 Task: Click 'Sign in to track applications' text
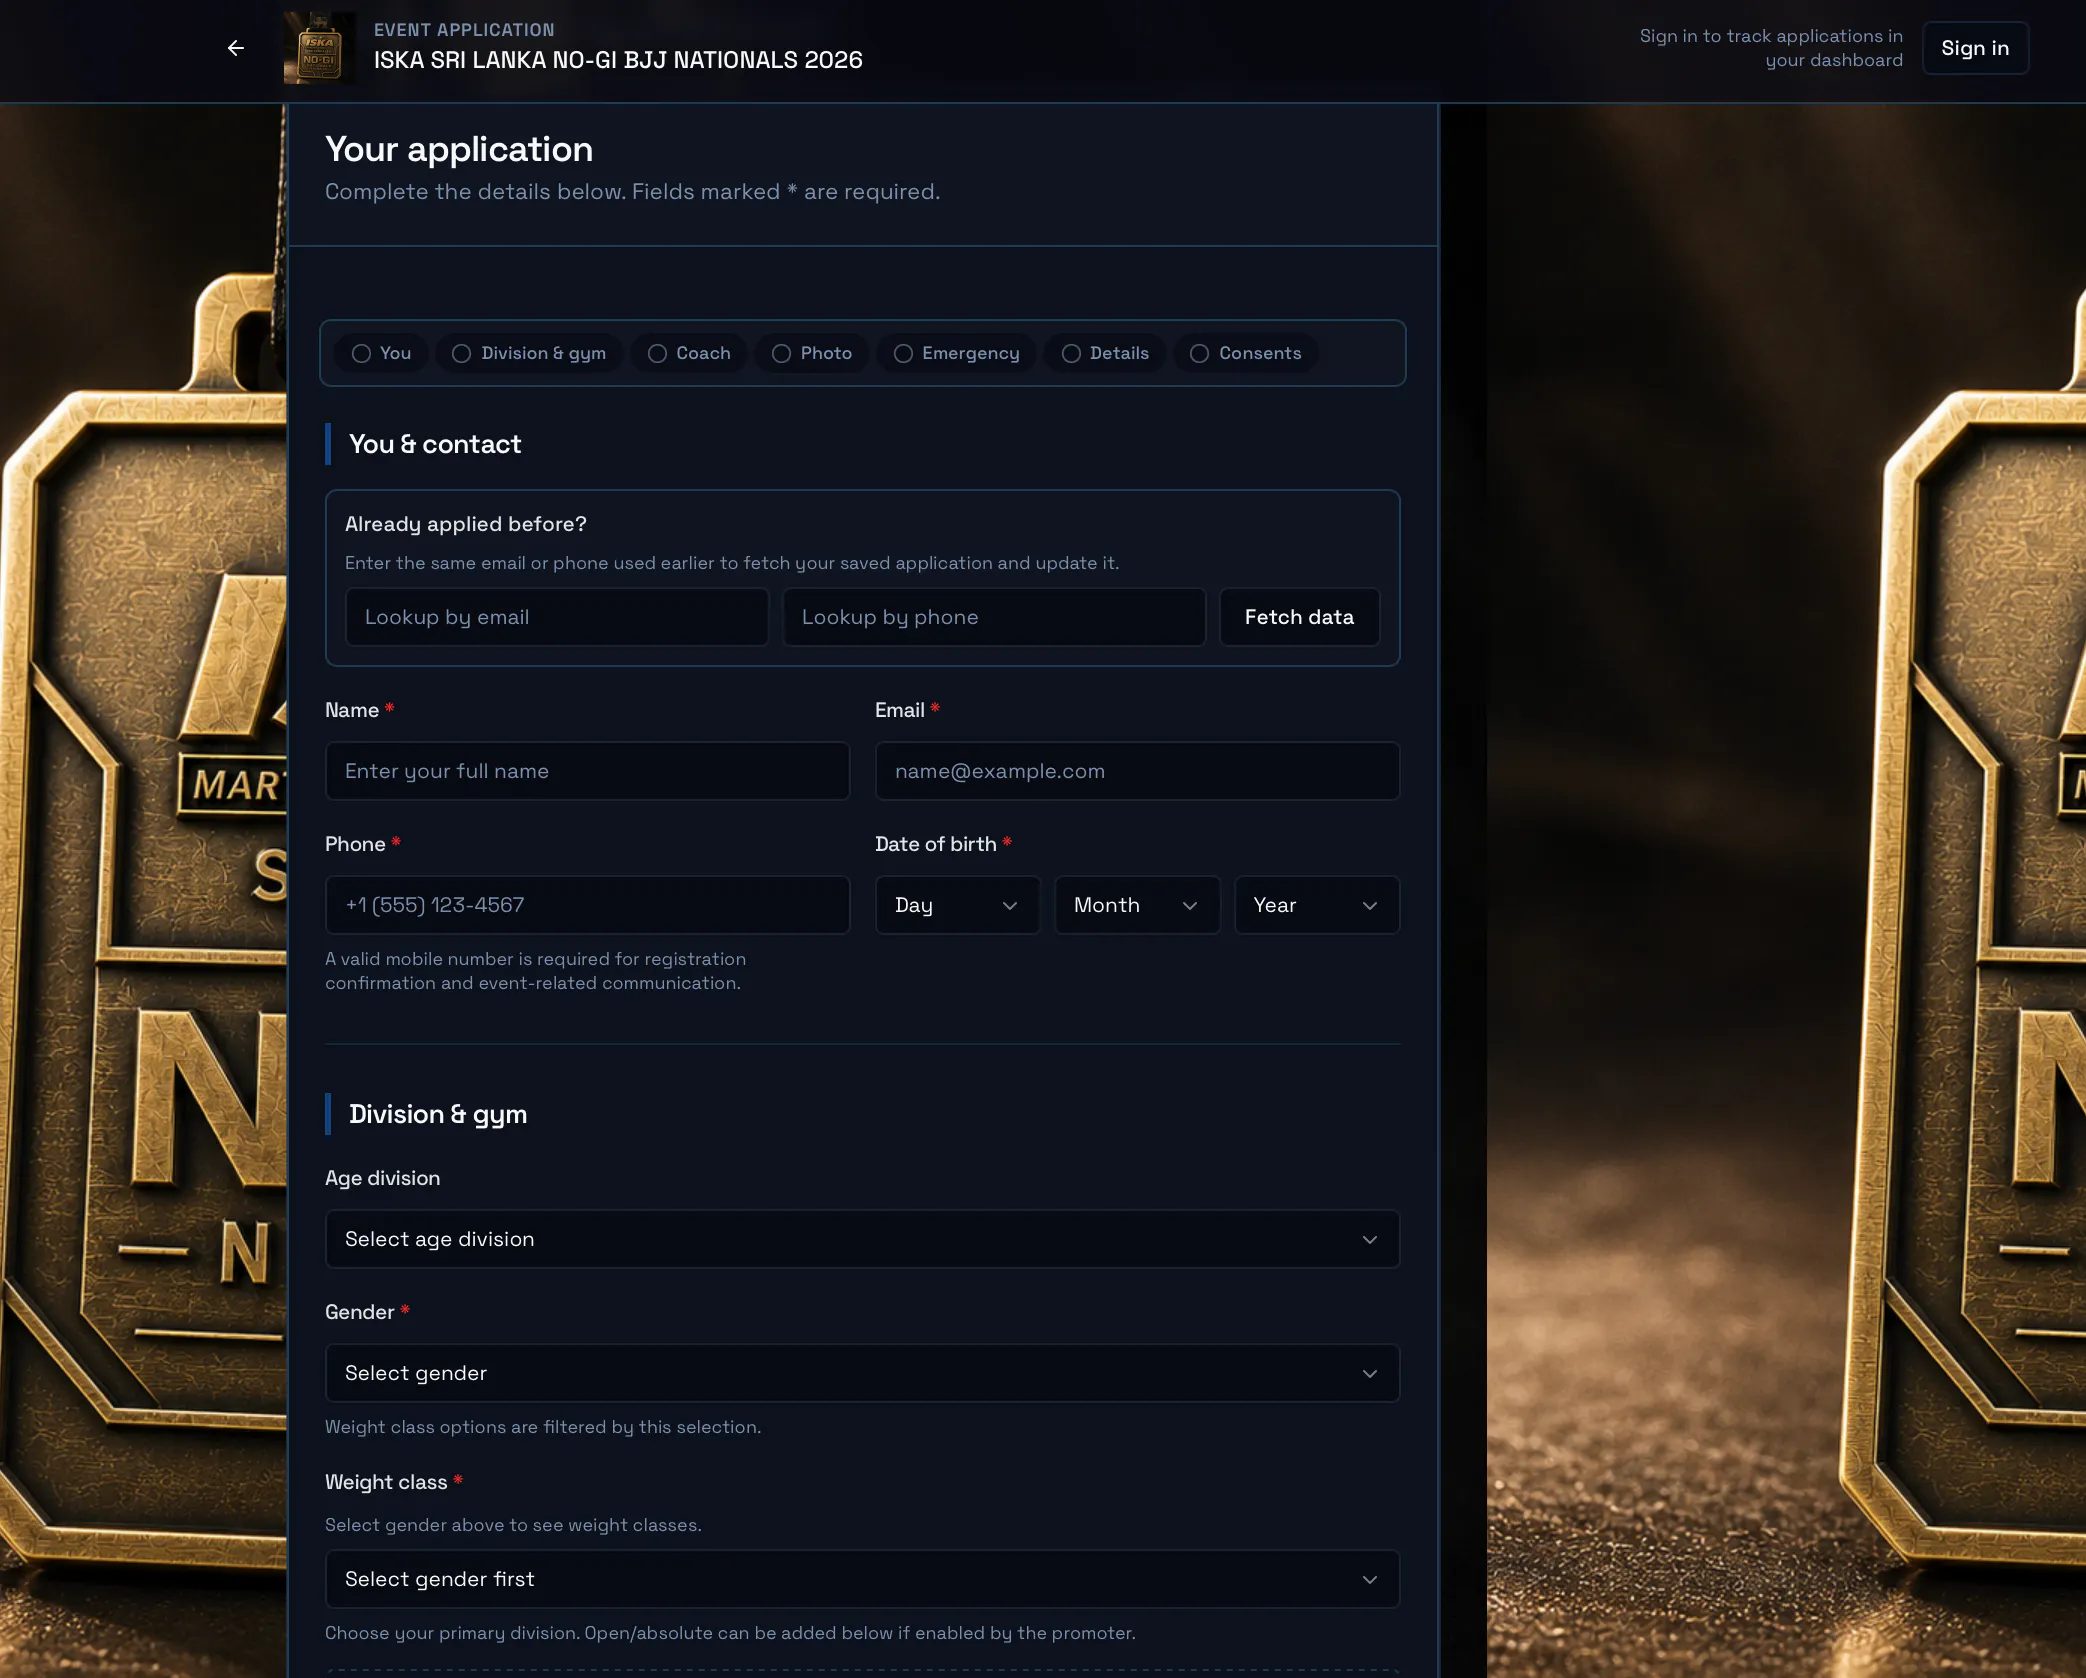click(x=1771, y=48)
